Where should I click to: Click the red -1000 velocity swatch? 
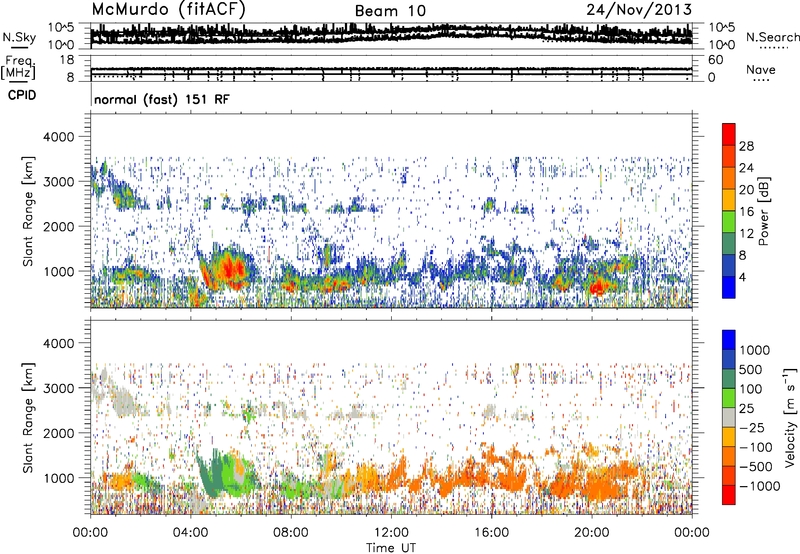729,495
